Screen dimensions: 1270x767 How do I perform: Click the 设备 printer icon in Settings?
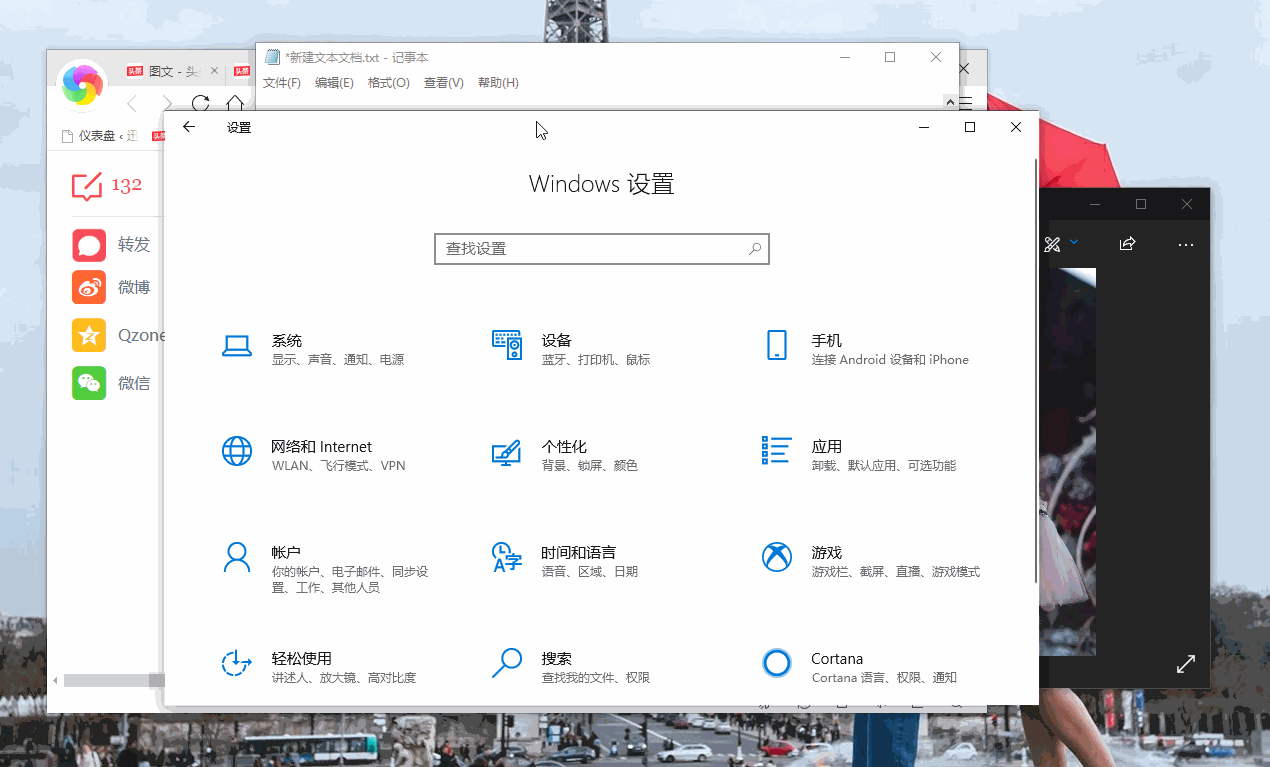(507, 345)
